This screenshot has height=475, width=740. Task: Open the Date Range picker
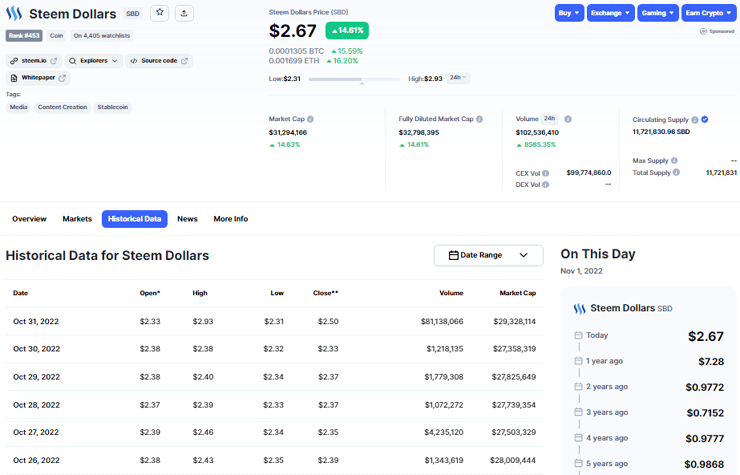click(x=488, y=255)
